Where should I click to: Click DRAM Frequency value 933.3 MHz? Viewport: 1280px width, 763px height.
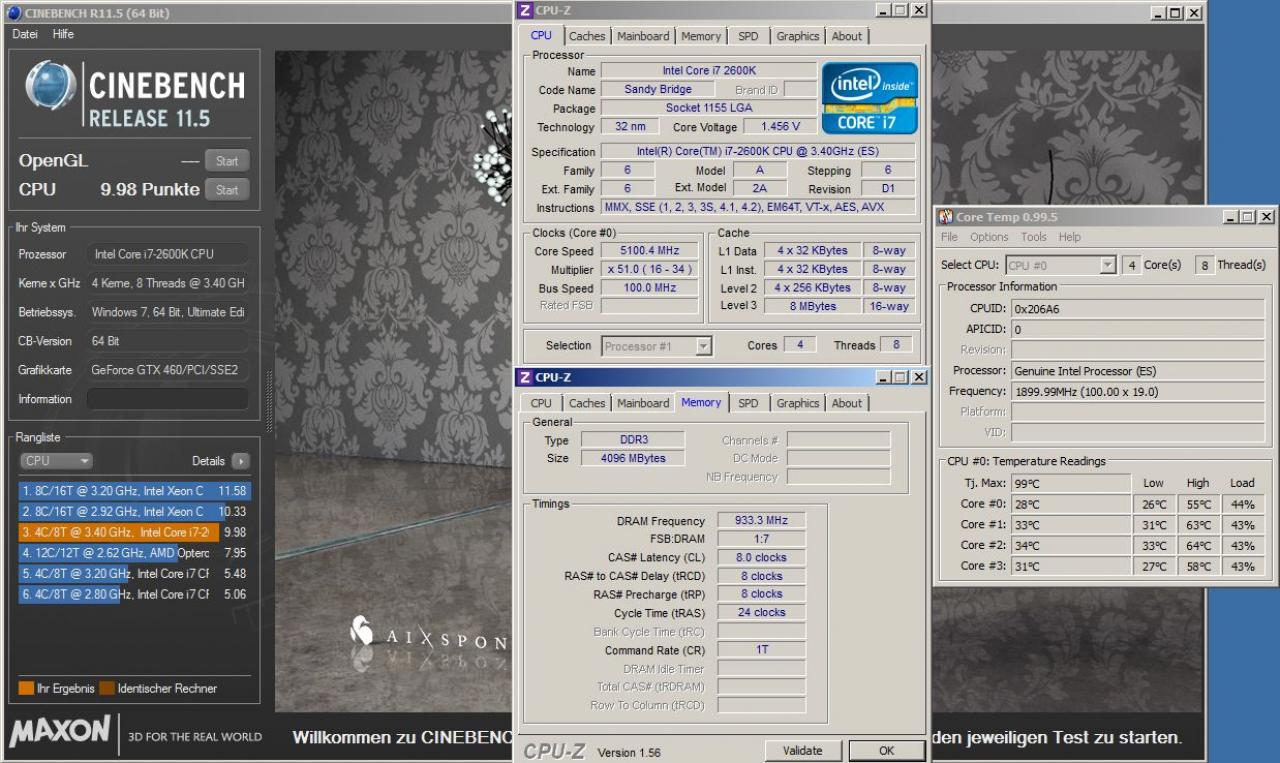(x=761, y=521)
